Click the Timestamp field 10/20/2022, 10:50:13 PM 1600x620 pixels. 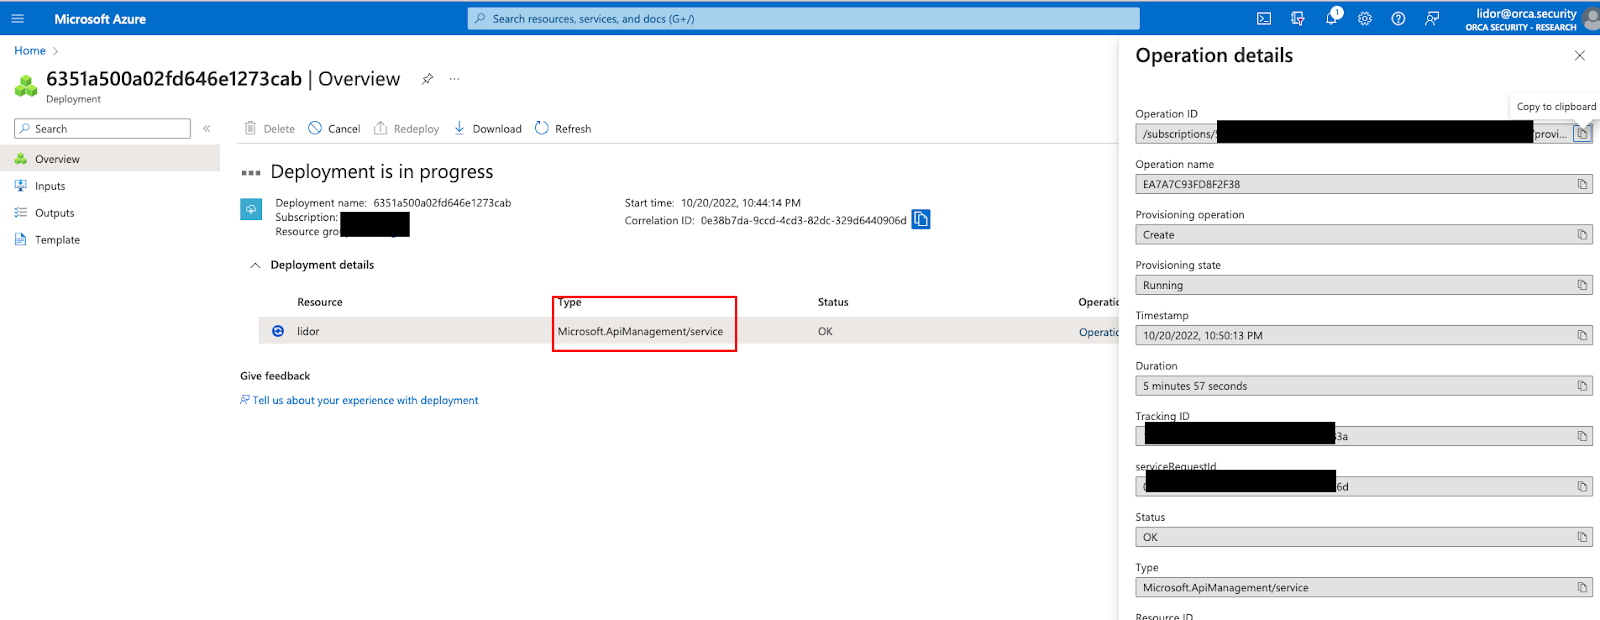point(1364,336)
